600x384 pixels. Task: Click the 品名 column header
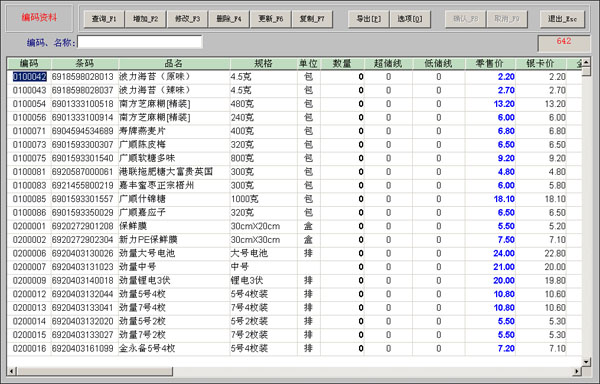tap(174, 63)
